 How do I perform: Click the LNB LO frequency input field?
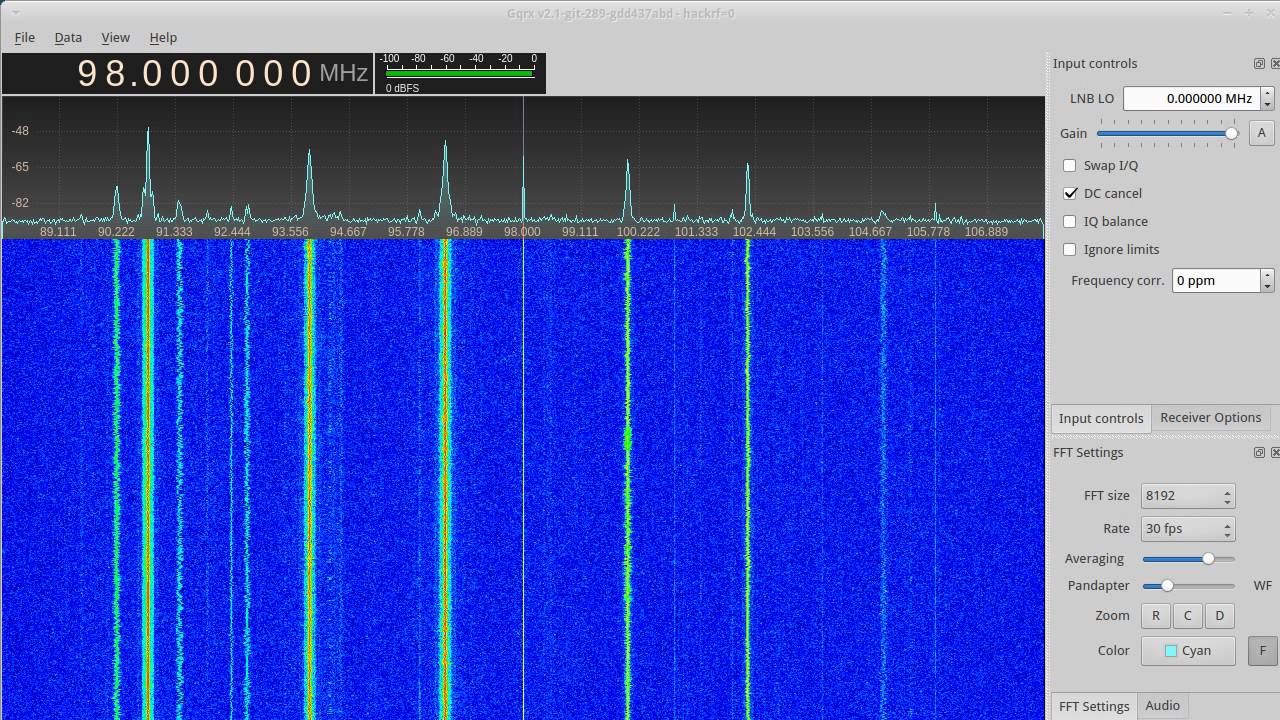pyautogui.click(x=1190, y=98)
